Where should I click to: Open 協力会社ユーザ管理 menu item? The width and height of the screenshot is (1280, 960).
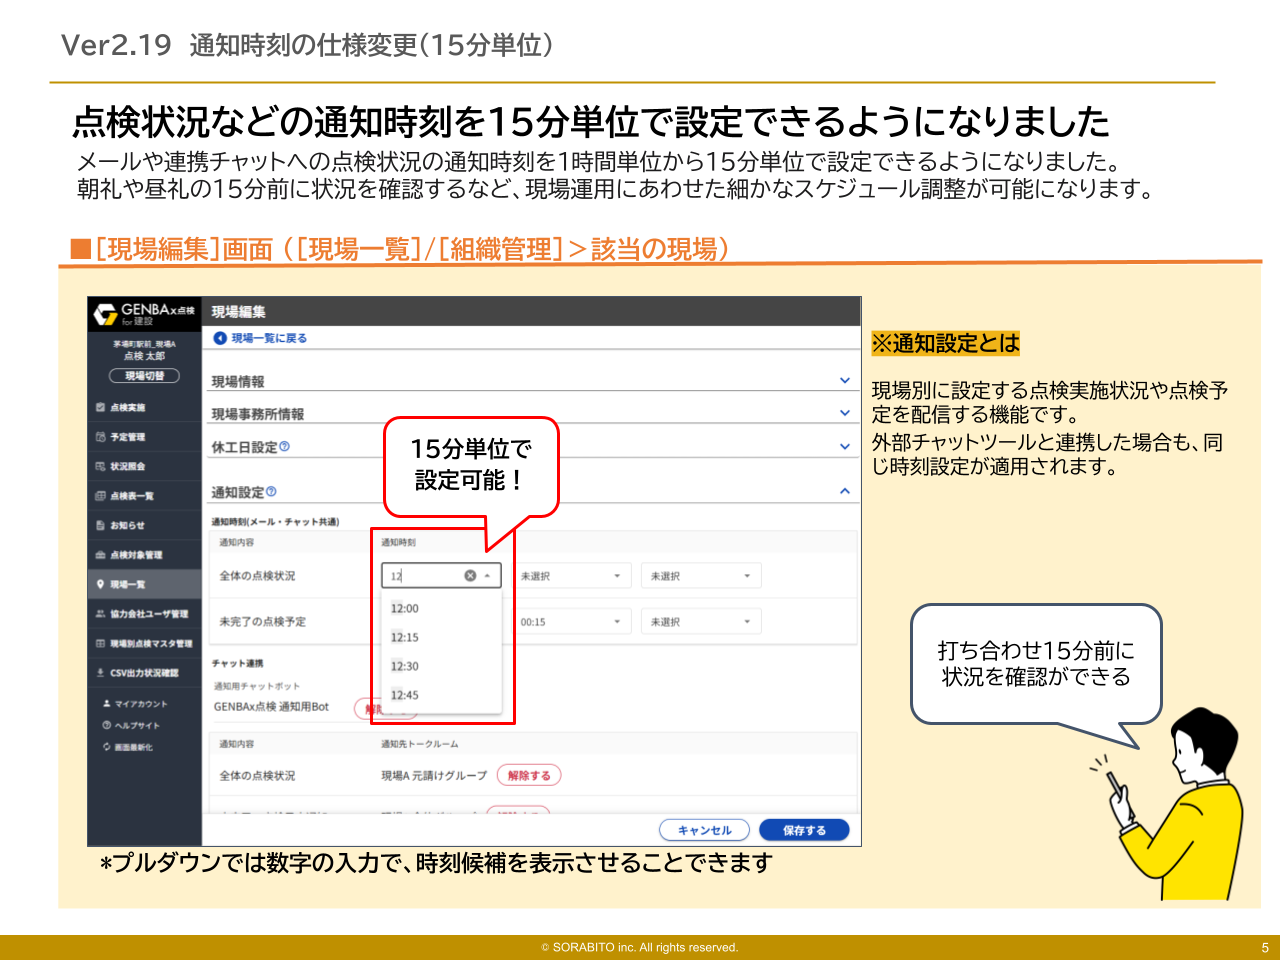click(x=148, y=614)
